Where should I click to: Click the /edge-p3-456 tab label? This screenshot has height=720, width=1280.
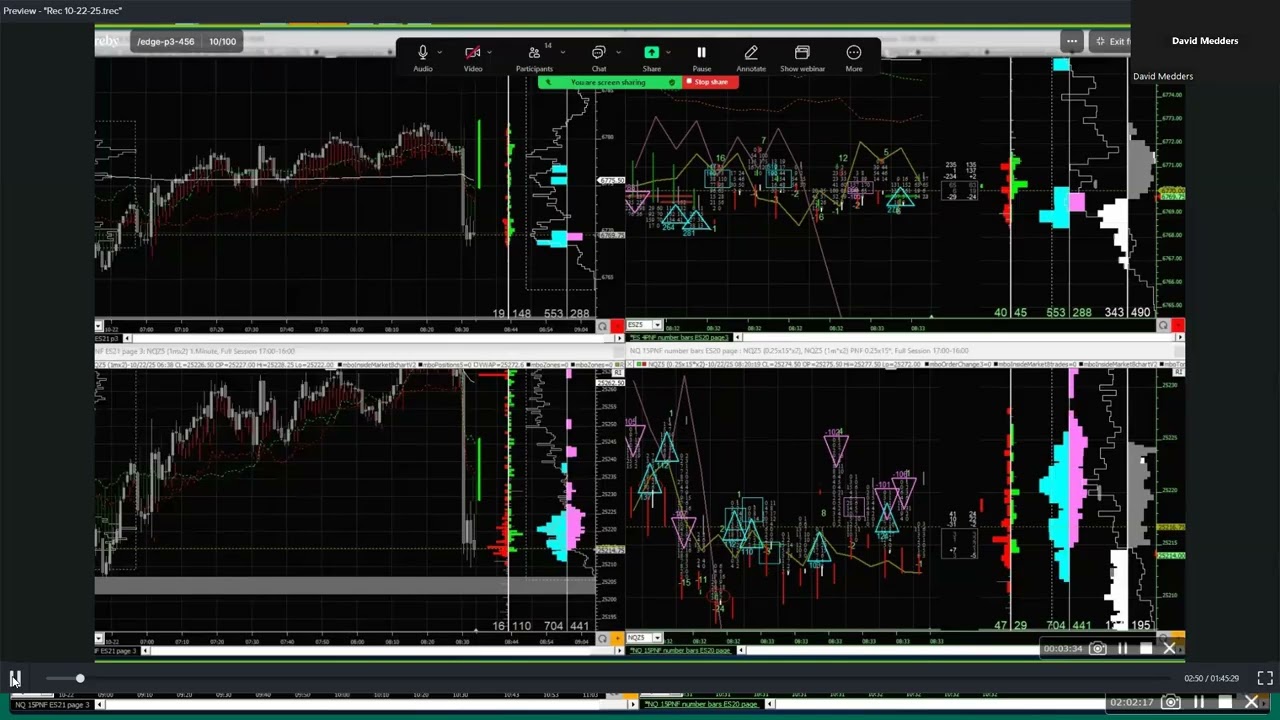click(166, 42)
